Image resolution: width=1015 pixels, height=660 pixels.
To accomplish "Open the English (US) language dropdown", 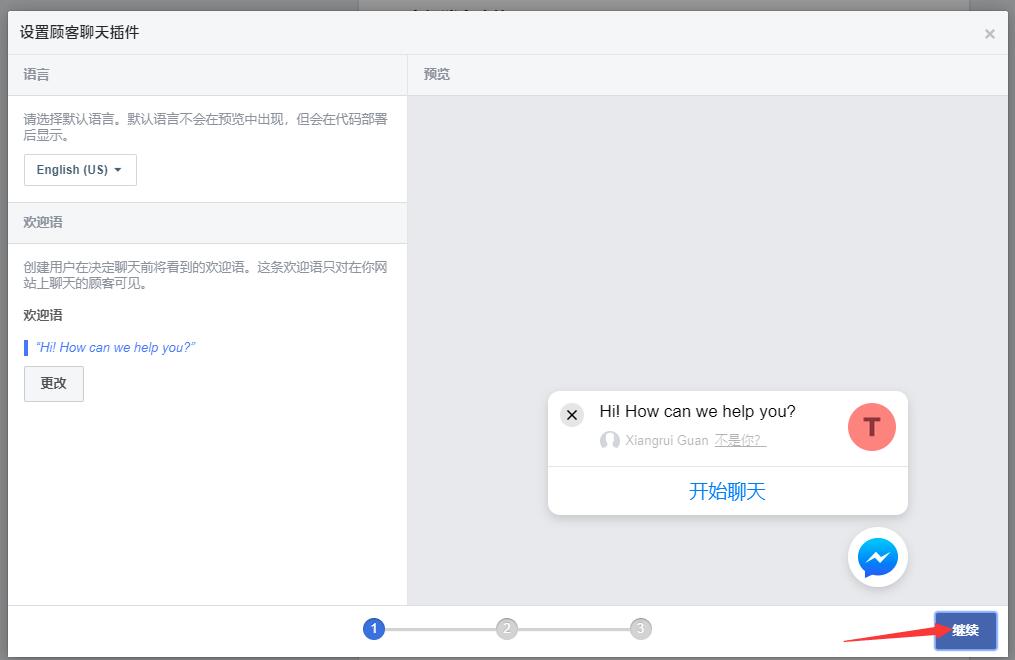I will [80, 170].
